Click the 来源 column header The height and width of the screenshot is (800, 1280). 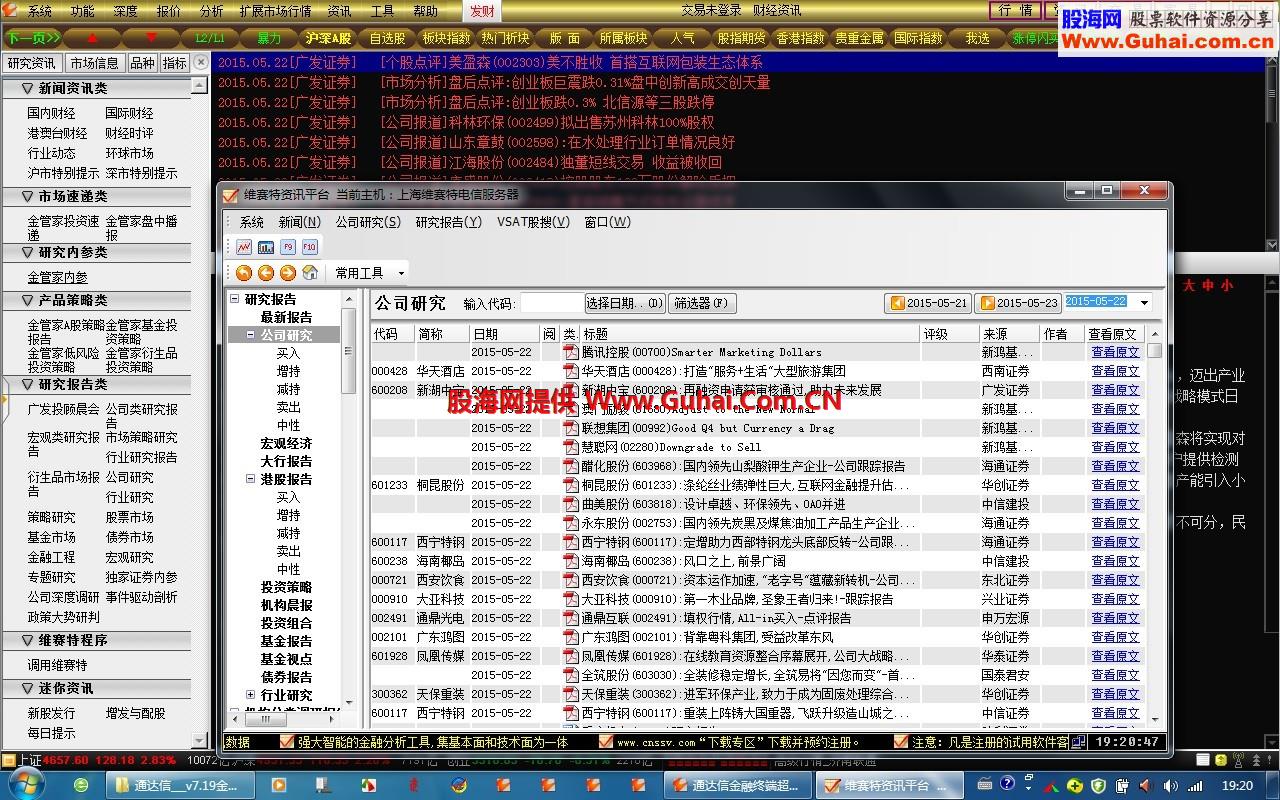1010,334
